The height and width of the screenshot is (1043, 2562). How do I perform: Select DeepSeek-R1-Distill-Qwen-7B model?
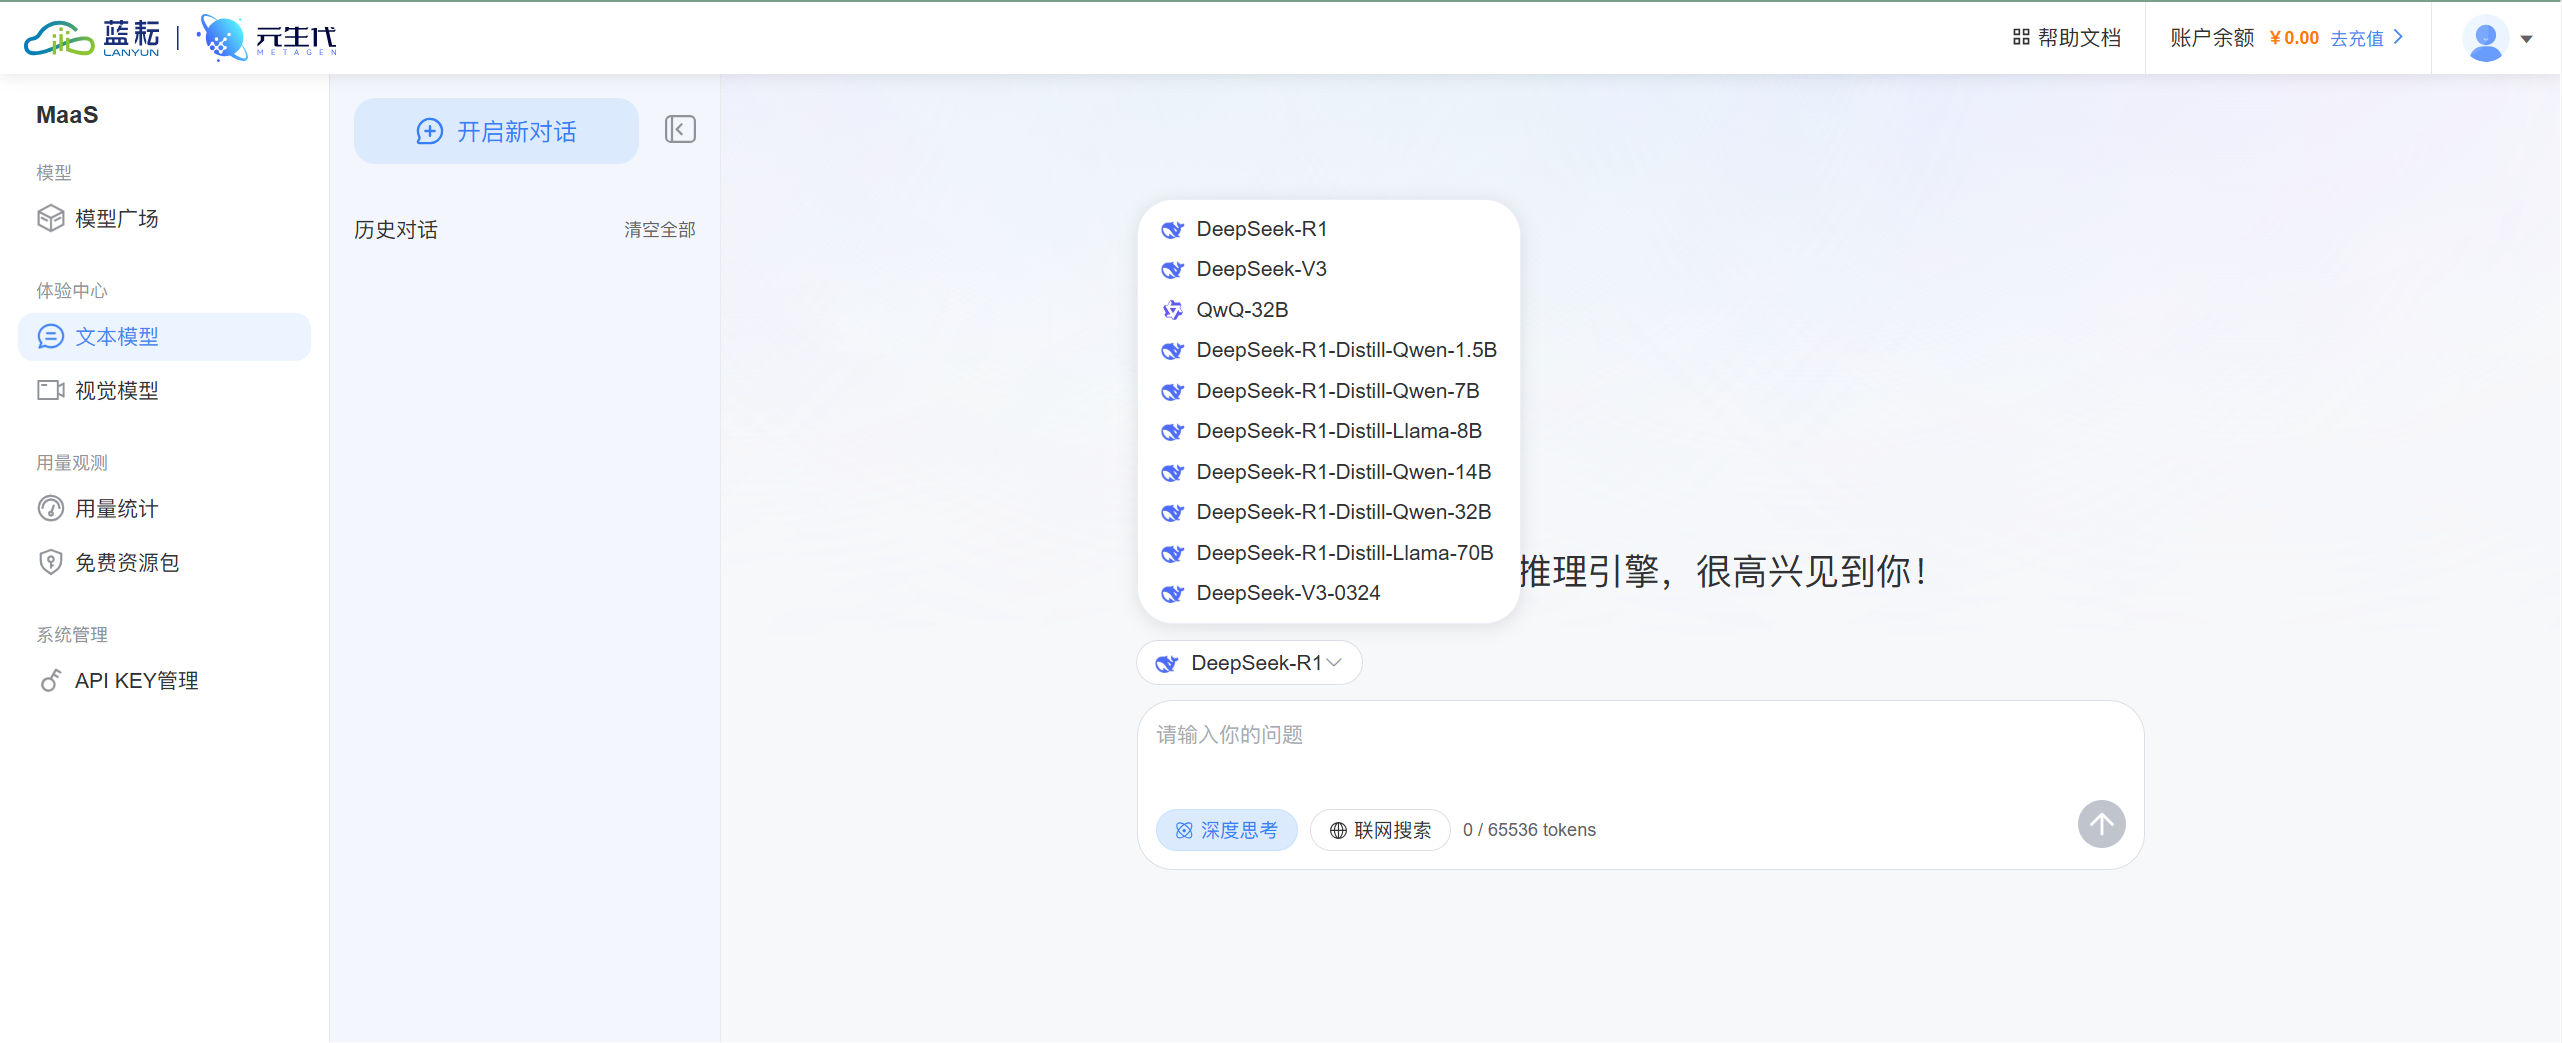click(x=1328, y=391)
